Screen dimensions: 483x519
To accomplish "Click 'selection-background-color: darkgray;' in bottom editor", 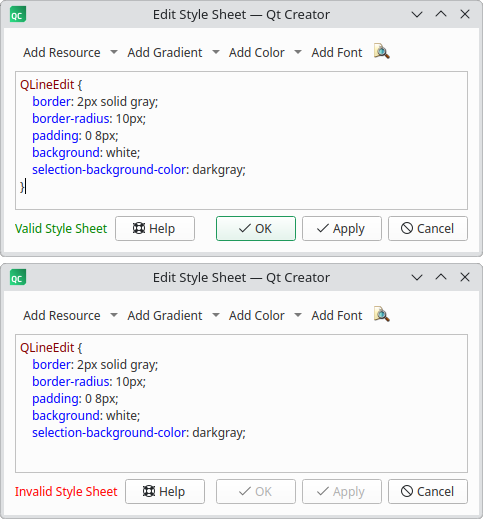I will pyautogui.click(x=139, y=433).
